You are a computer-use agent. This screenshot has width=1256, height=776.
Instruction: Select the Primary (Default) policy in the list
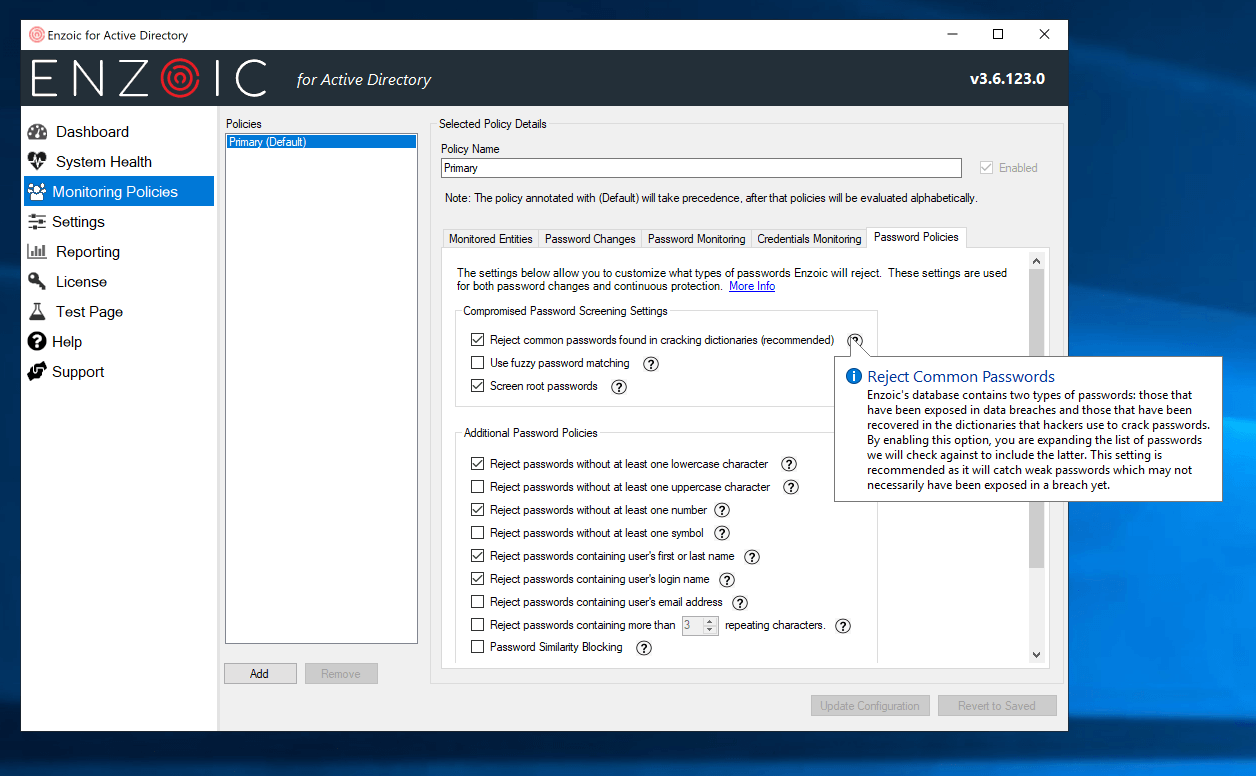[320, 142]
